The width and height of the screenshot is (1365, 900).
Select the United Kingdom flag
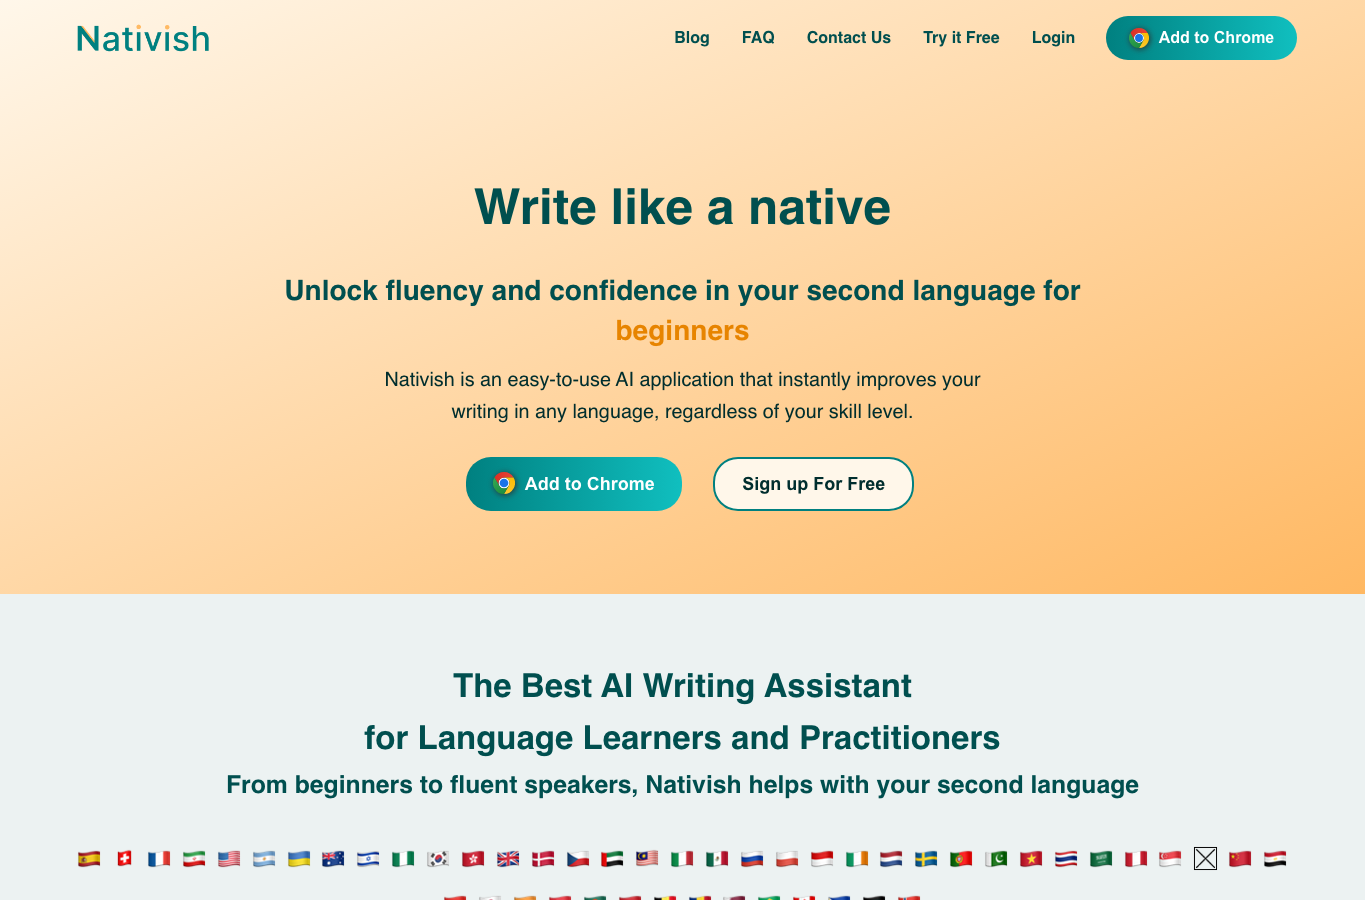click(508, 858)
